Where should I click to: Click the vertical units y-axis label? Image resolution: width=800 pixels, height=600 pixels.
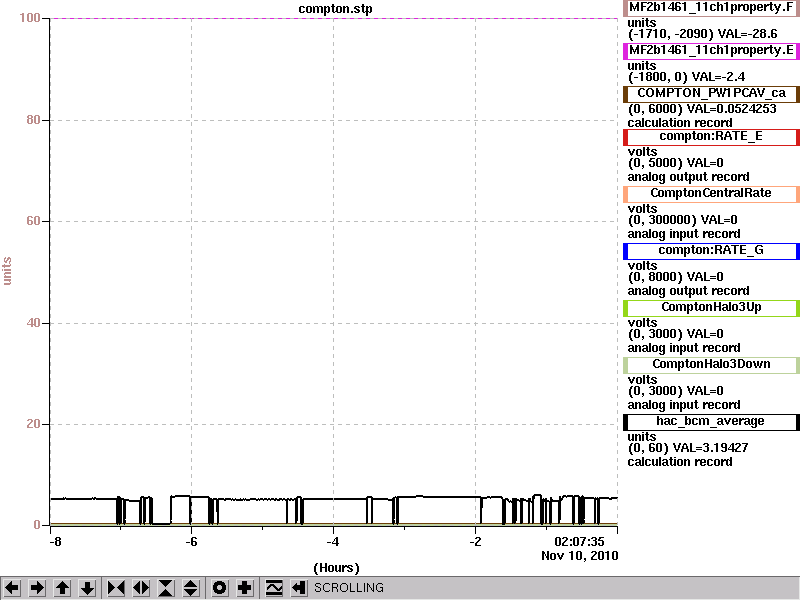click(7, 271)
